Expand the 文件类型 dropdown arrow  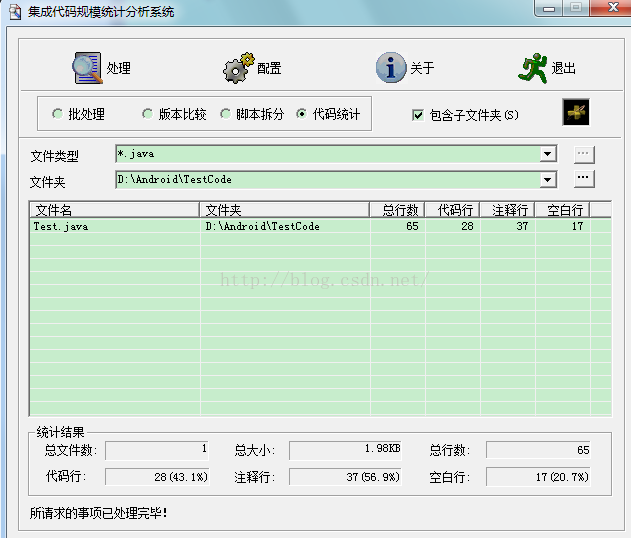pyautogui.click(x=548, y=154)
